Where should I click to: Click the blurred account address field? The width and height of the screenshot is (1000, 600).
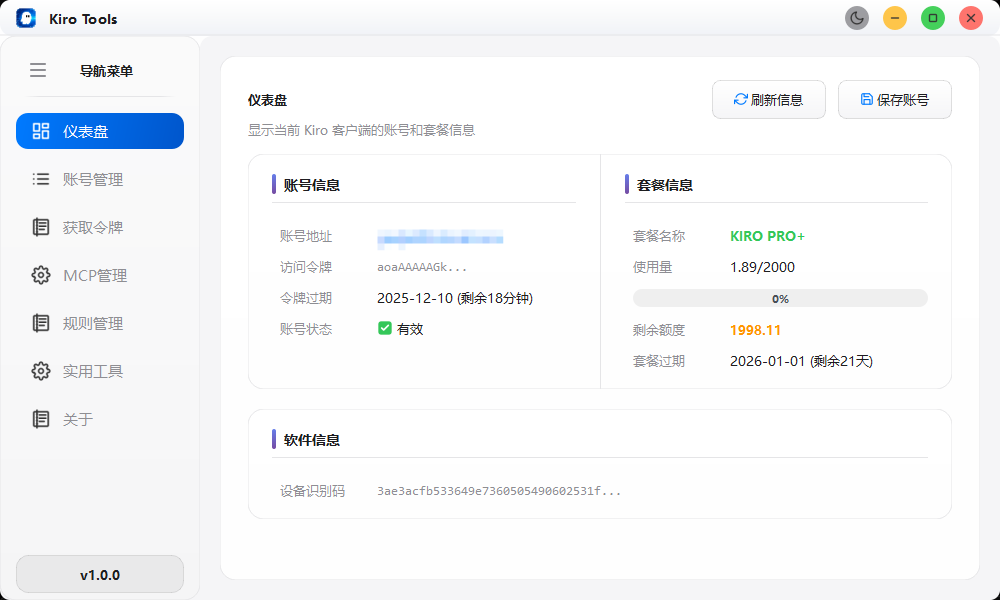444,238
